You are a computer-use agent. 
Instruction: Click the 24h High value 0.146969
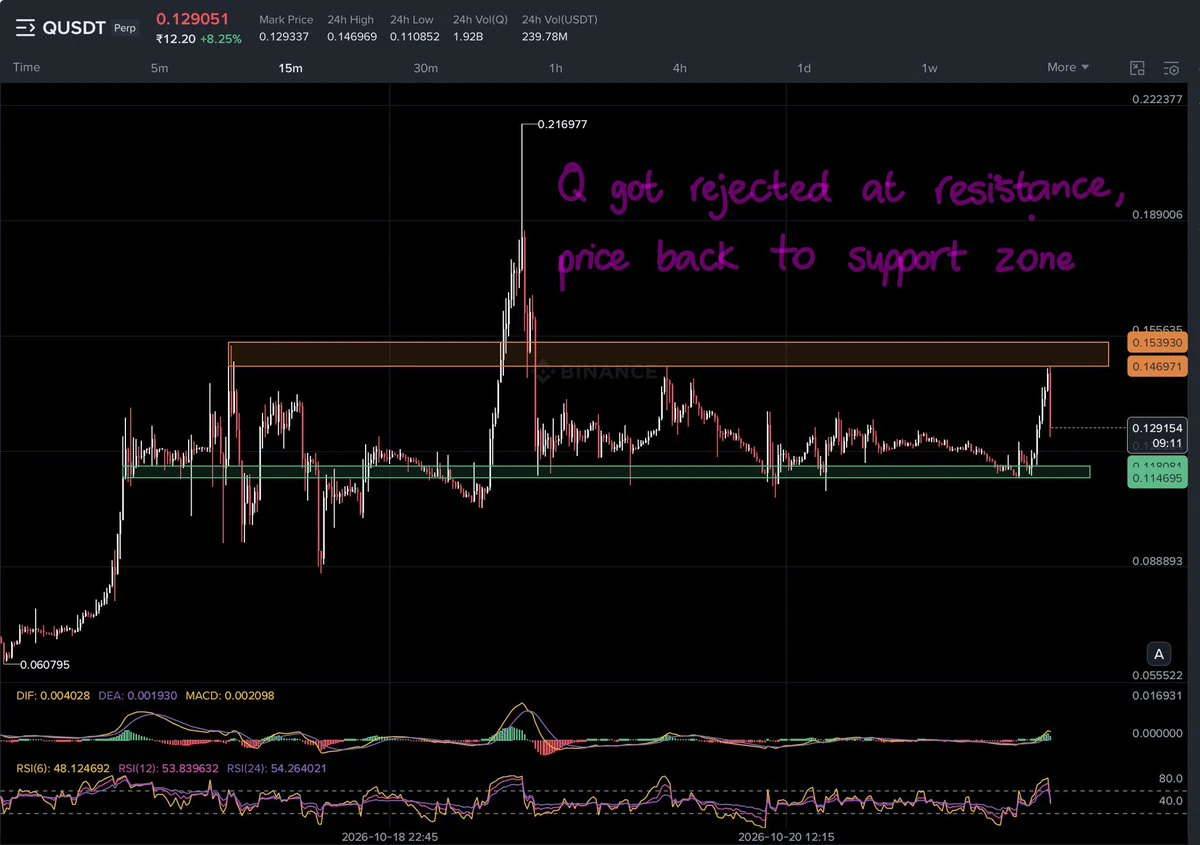[352, 37]
